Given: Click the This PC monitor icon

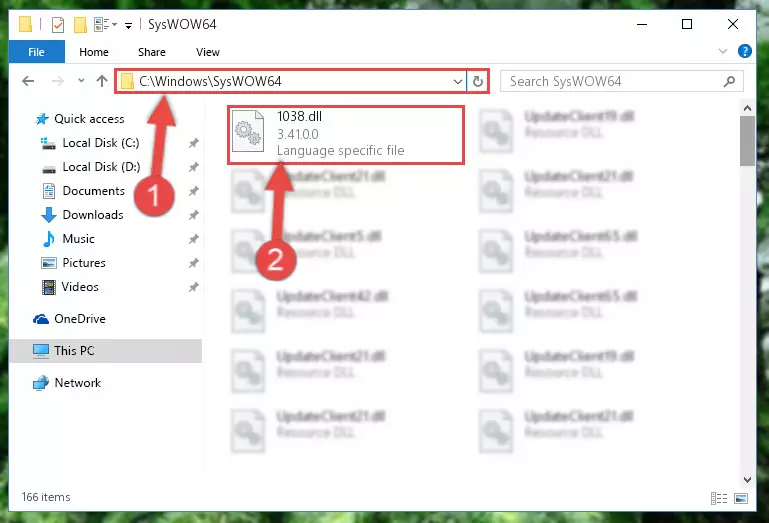Looking at the screenshot, I should coord(41,351).
